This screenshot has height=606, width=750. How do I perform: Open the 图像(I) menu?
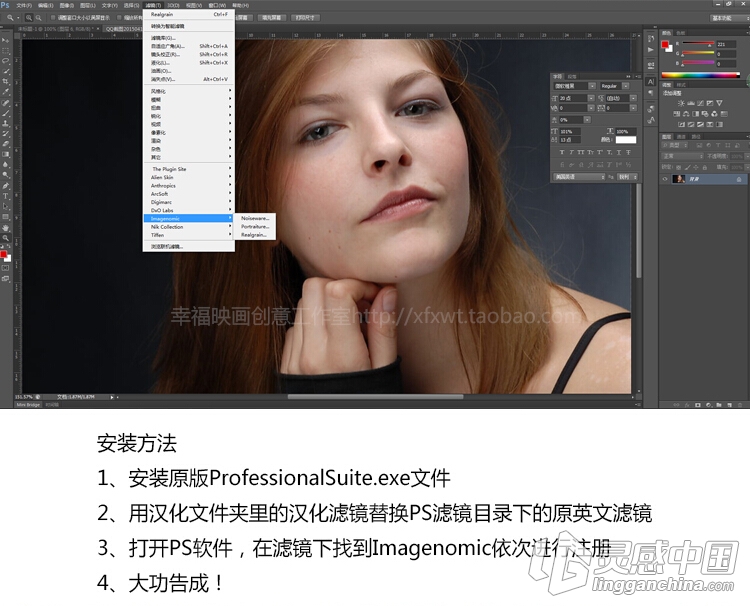(66, 5)
